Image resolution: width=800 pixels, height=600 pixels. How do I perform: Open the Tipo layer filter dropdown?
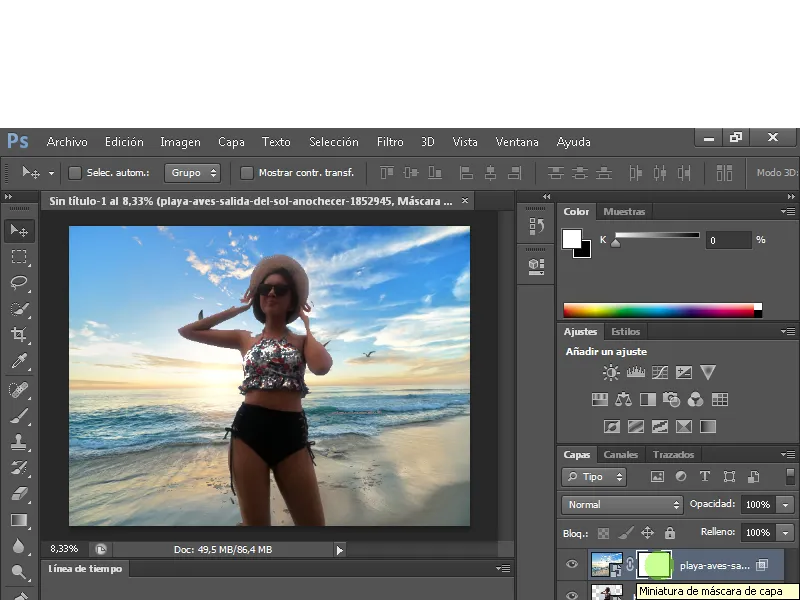click(594, 477)
